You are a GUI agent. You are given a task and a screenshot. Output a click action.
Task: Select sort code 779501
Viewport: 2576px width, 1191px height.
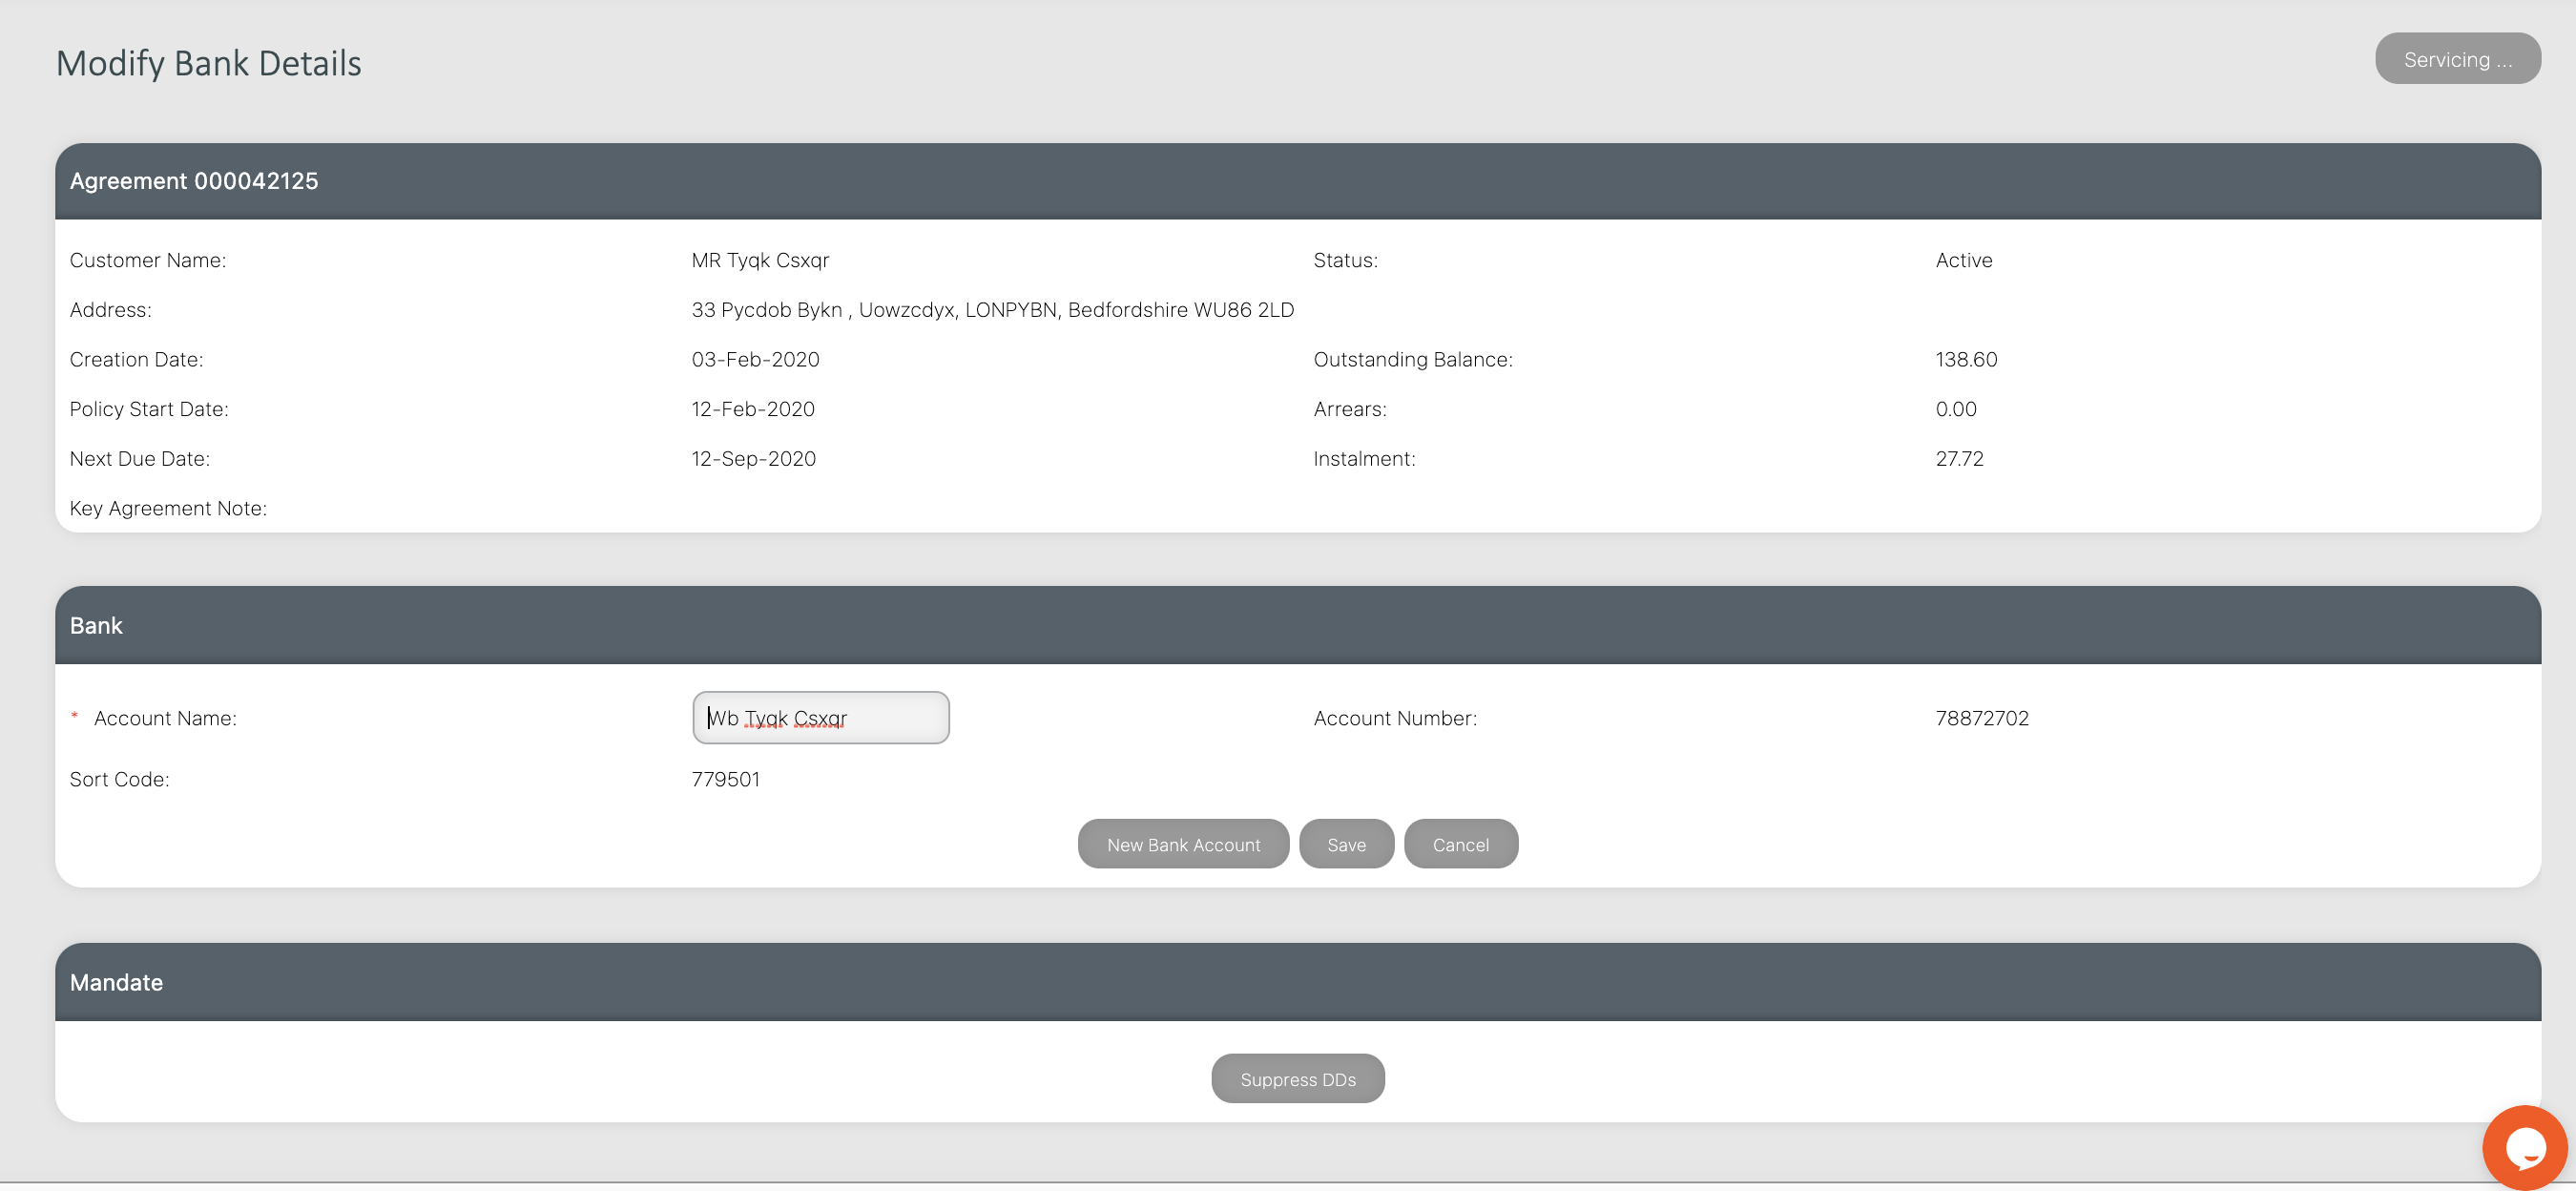click(725, 779)
